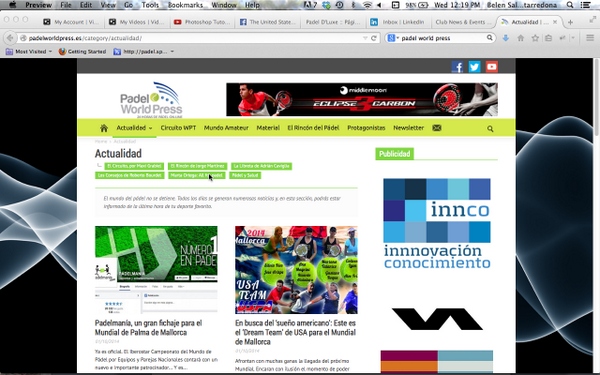Open the Tools menu
Viewport: 600px width, 375px height.
[x=150, y=5]
